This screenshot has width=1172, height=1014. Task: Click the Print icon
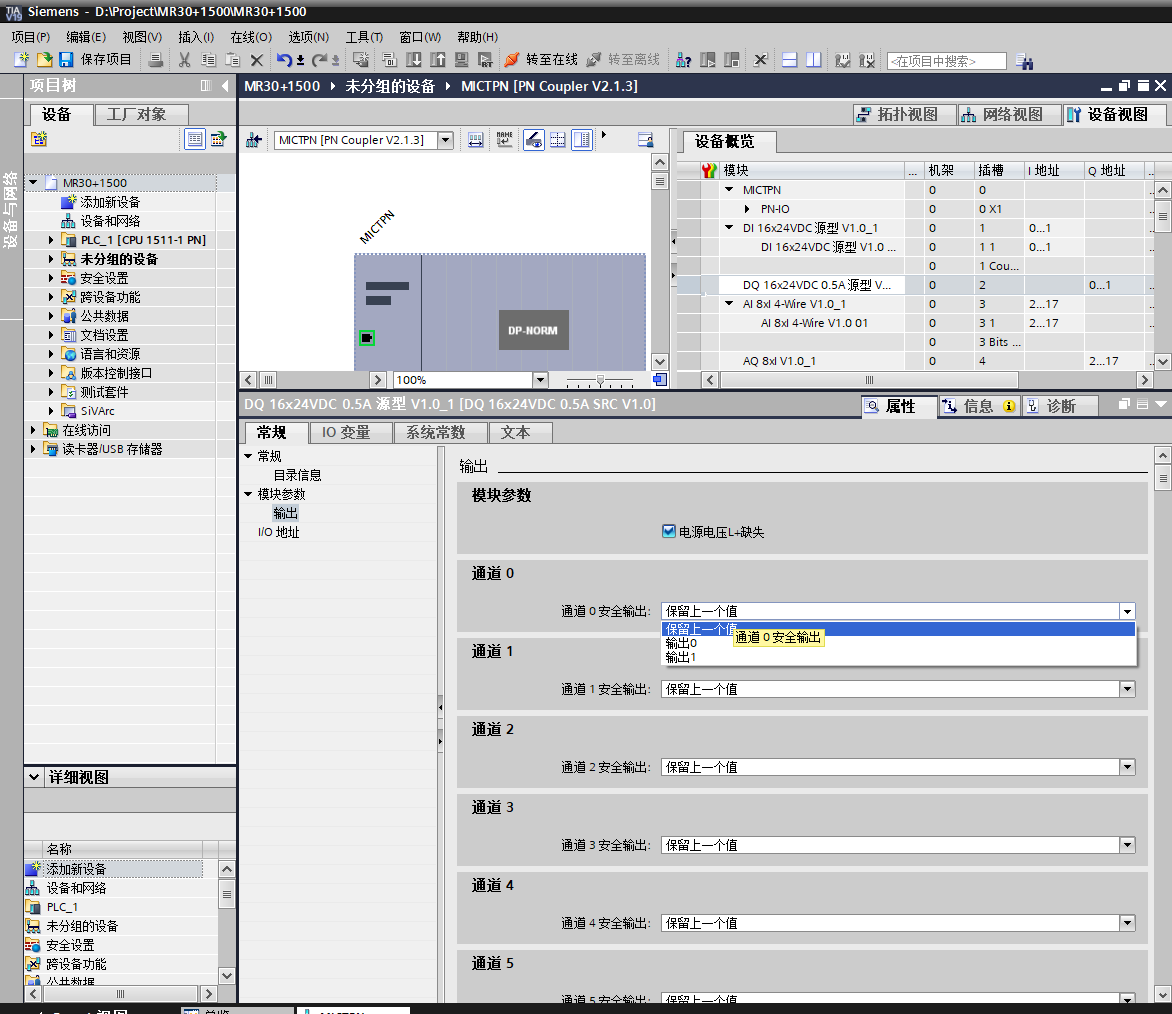click(155, 60)
